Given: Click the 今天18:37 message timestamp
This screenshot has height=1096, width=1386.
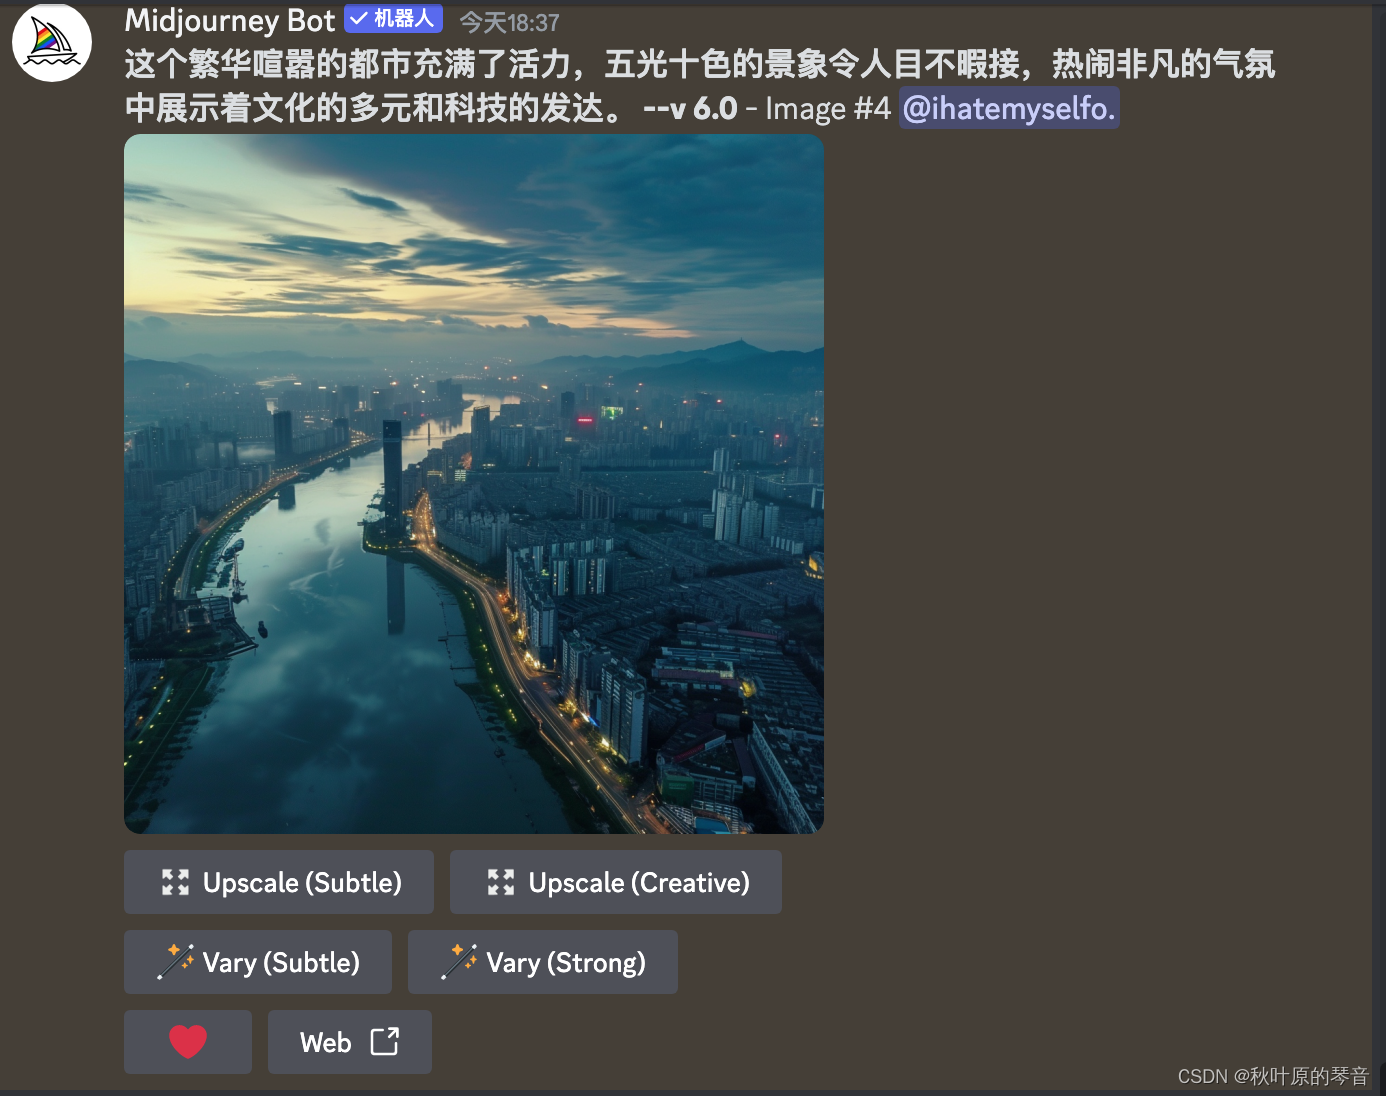Looking at the screenshot, I should (x=509, y=22).
